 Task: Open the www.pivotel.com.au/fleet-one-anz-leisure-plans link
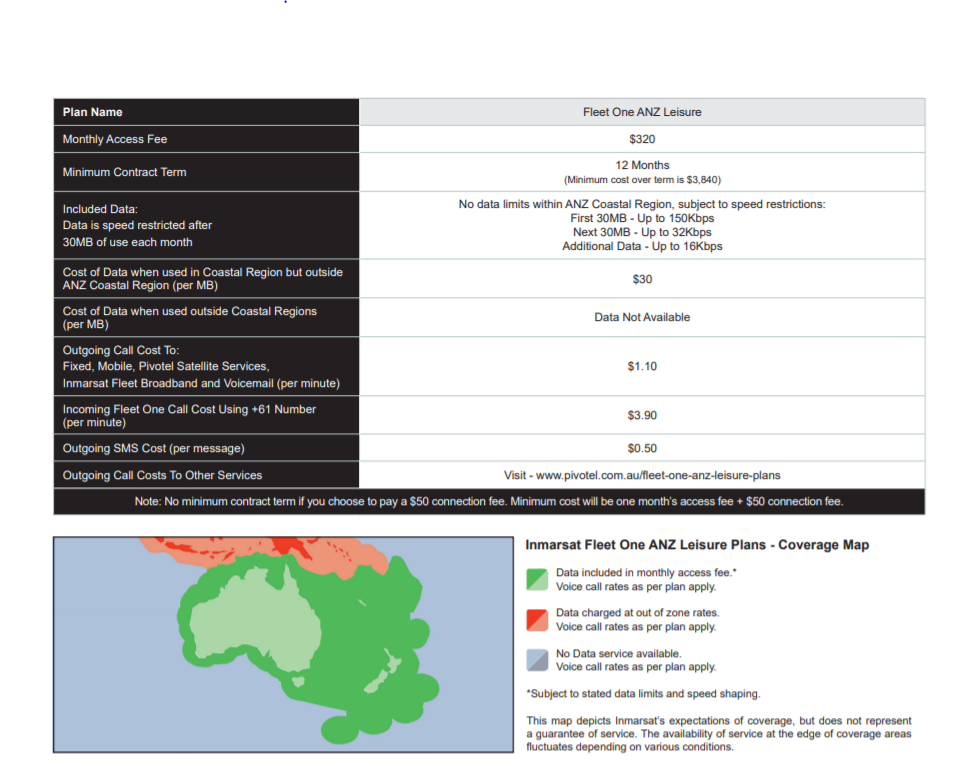pyautogui.click(x=658, y=475)
